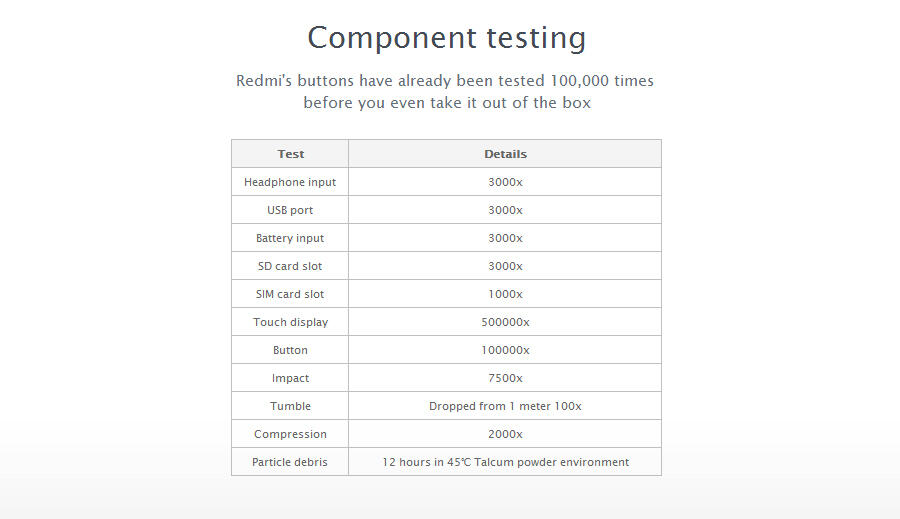Click the Component testing heading
The width and height of the screenshot is (900, 519).
pyautogui.click(x=447, y=38)
